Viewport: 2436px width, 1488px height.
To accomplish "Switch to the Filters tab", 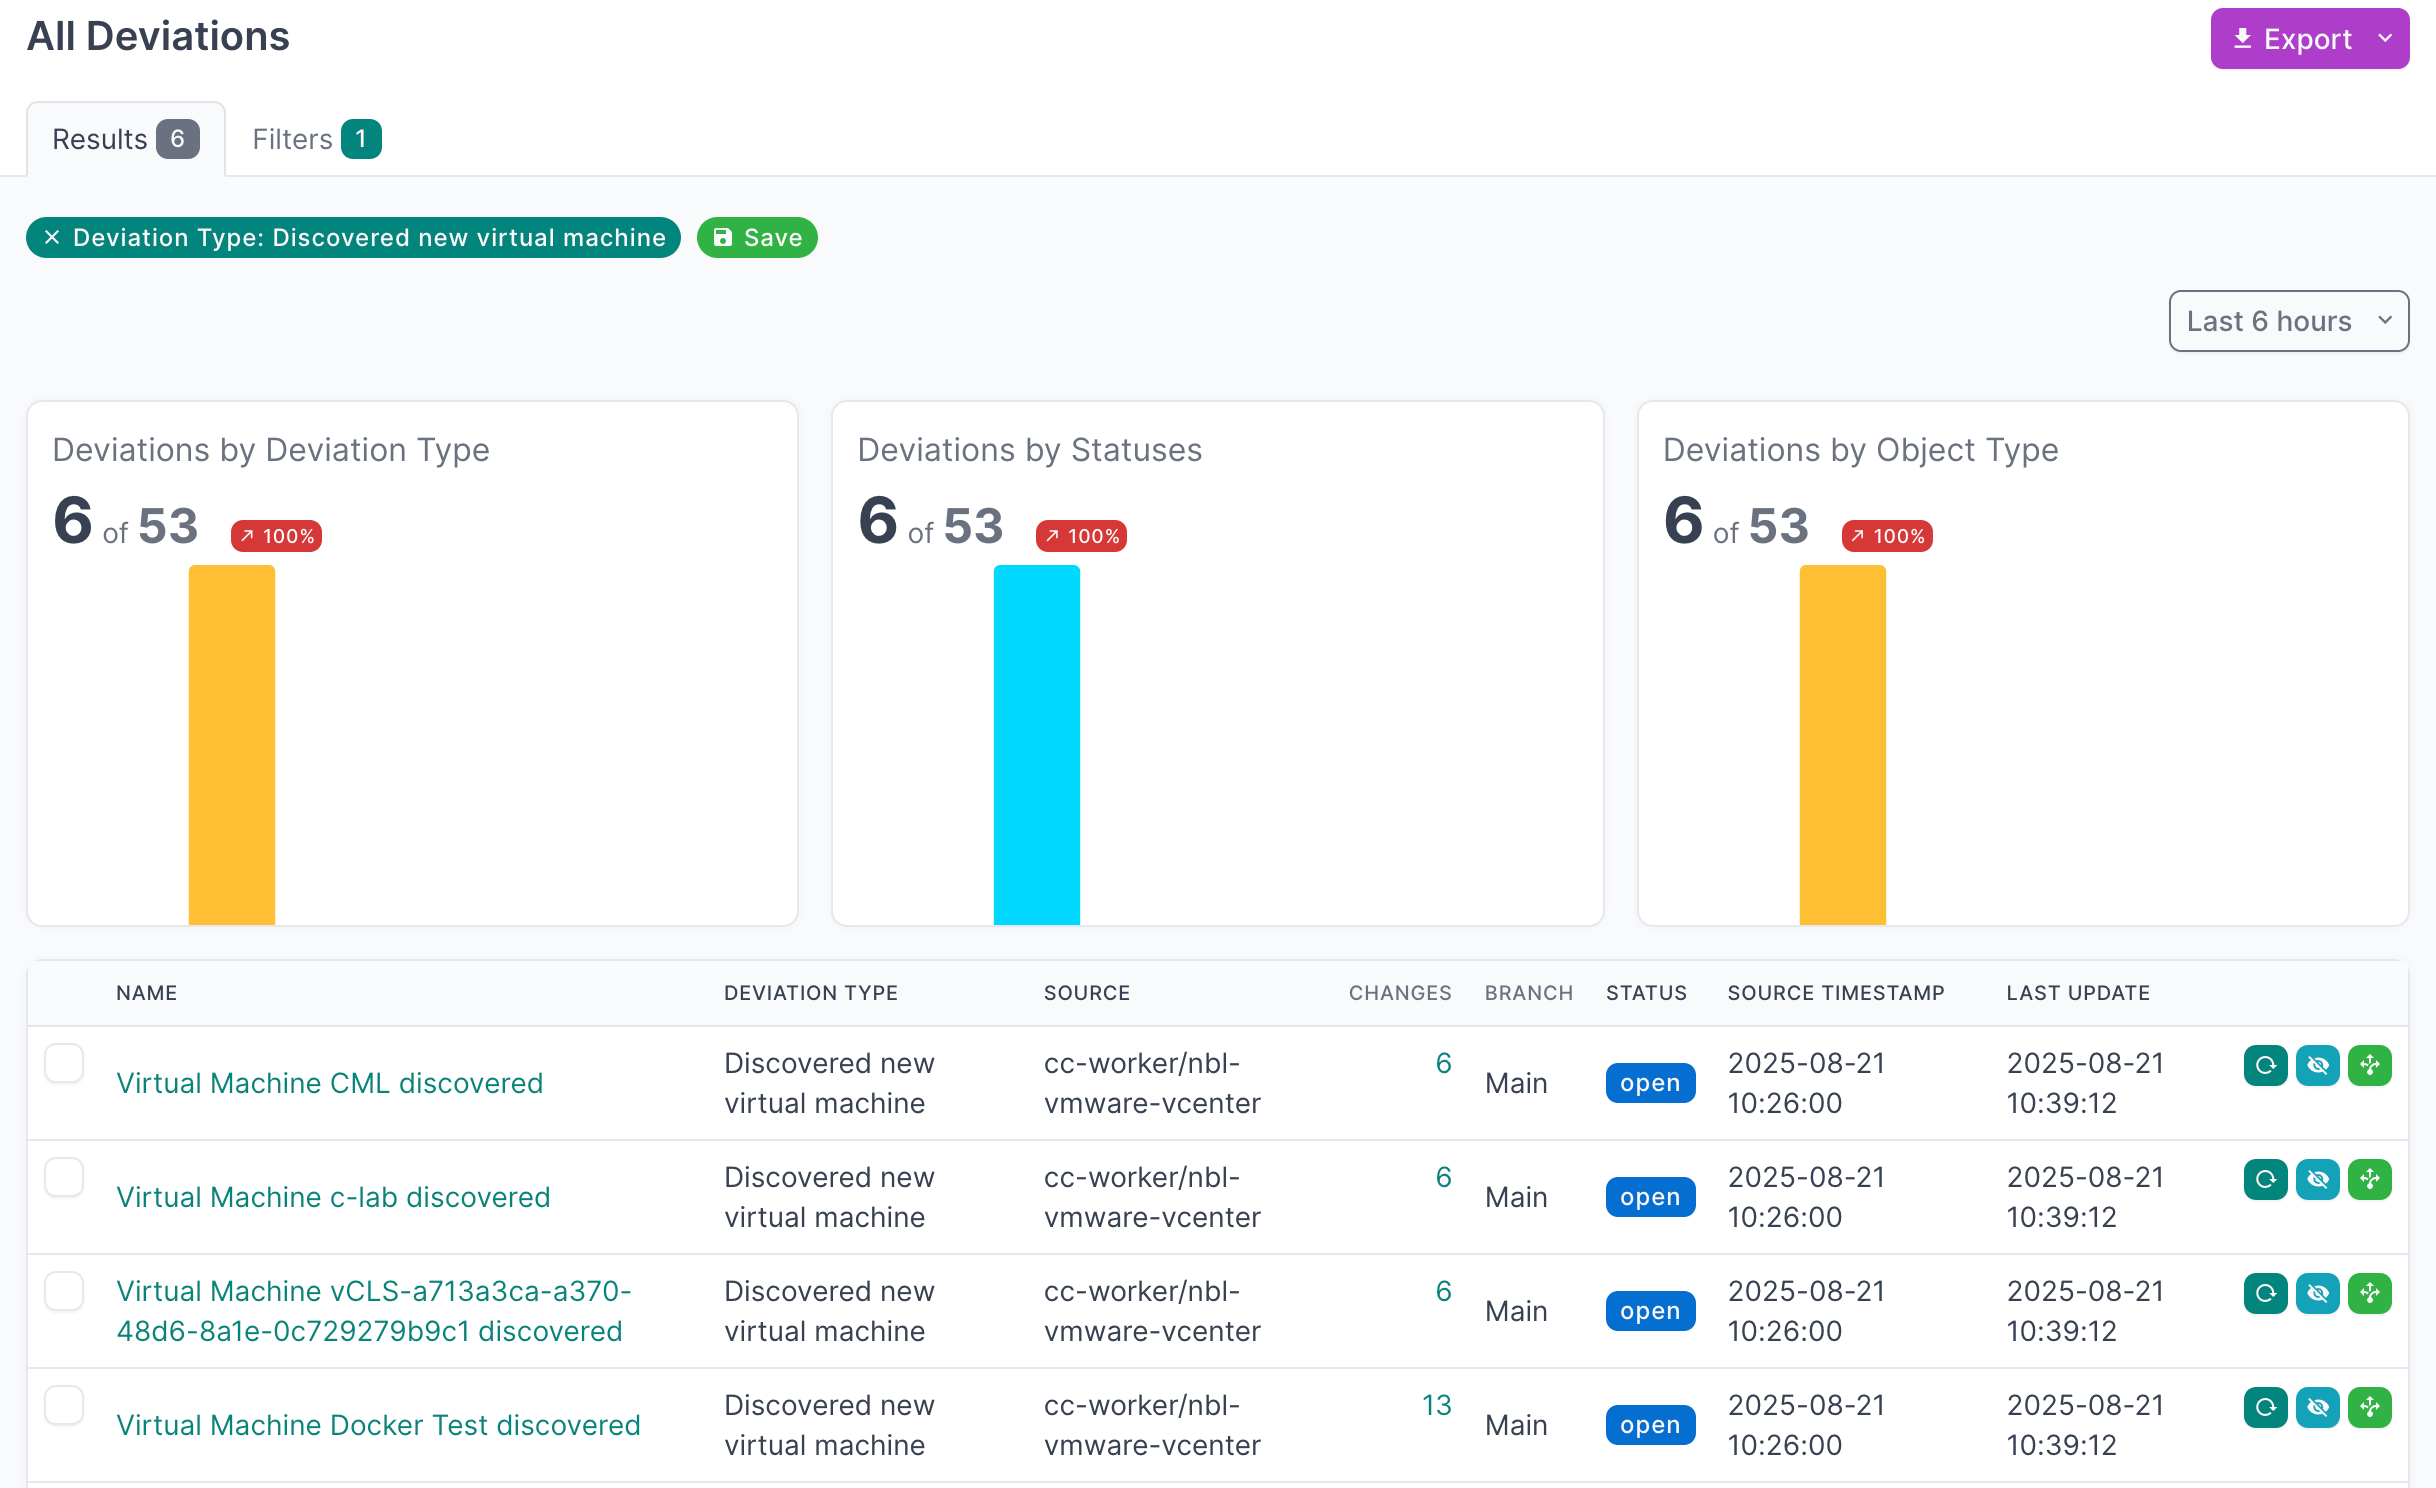I will [x=315, y=139].
